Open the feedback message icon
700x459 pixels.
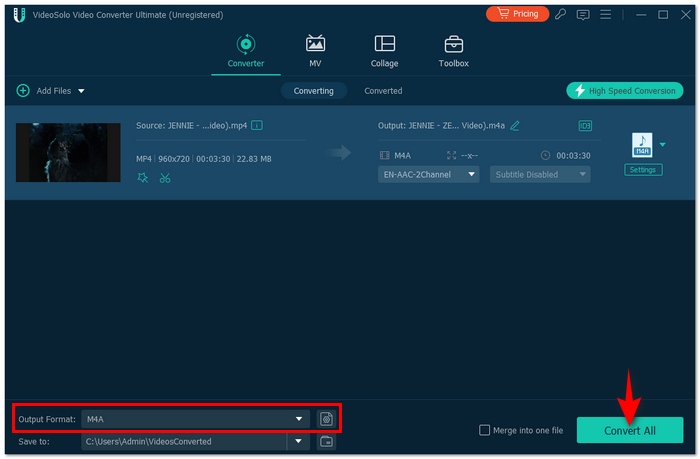[x=583, y=15]
